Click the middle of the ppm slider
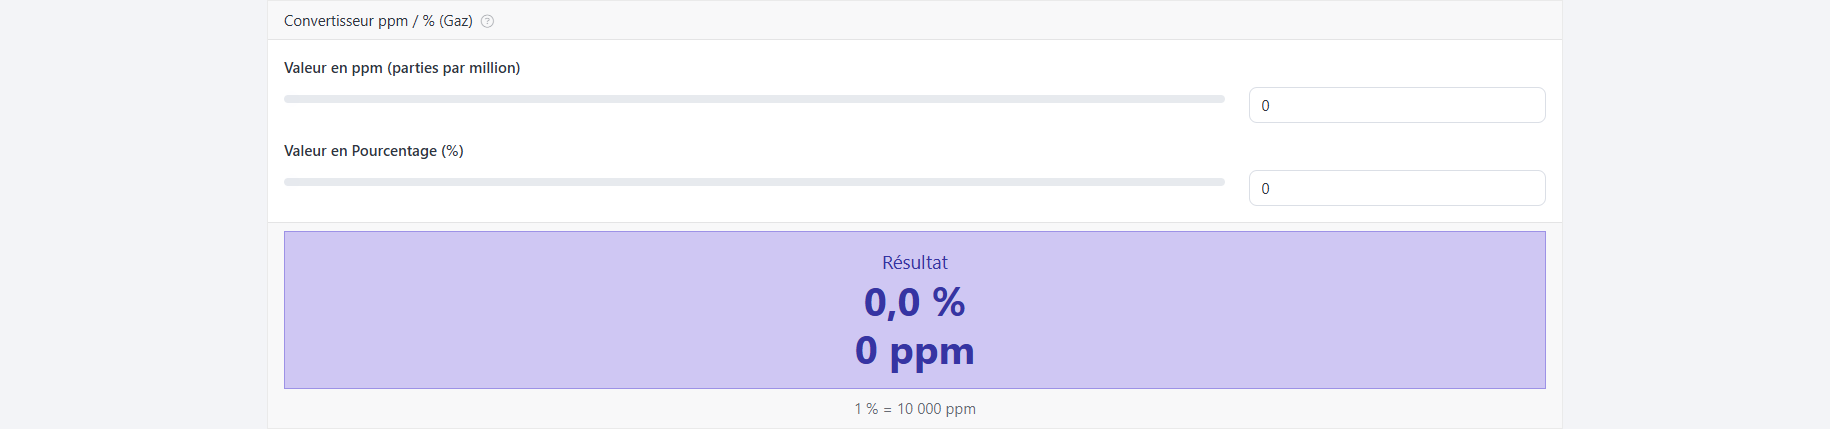The width and height of the screenshot is (1830, 429). [754, 99]
